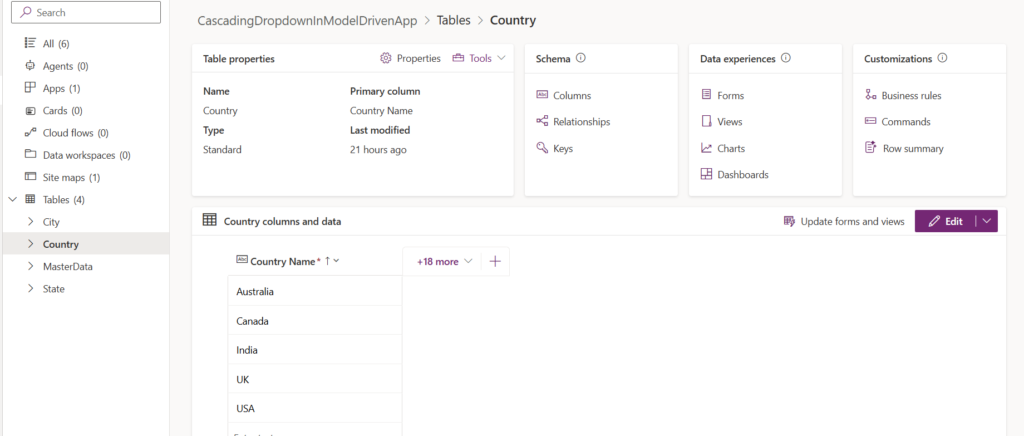1024x436 pixels.
Task: Open Row summary customization
Action: (x=911, y=148)
